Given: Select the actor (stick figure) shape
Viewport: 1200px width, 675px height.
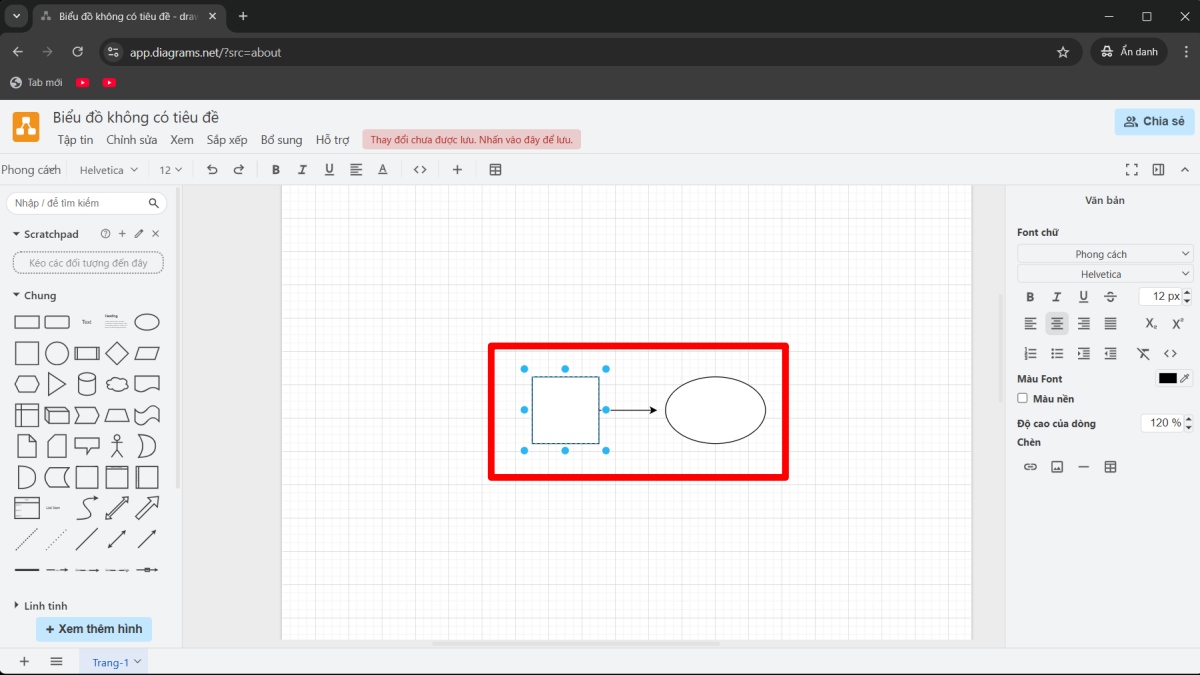Looking at the screenshot, I should (x=116, y=445).
